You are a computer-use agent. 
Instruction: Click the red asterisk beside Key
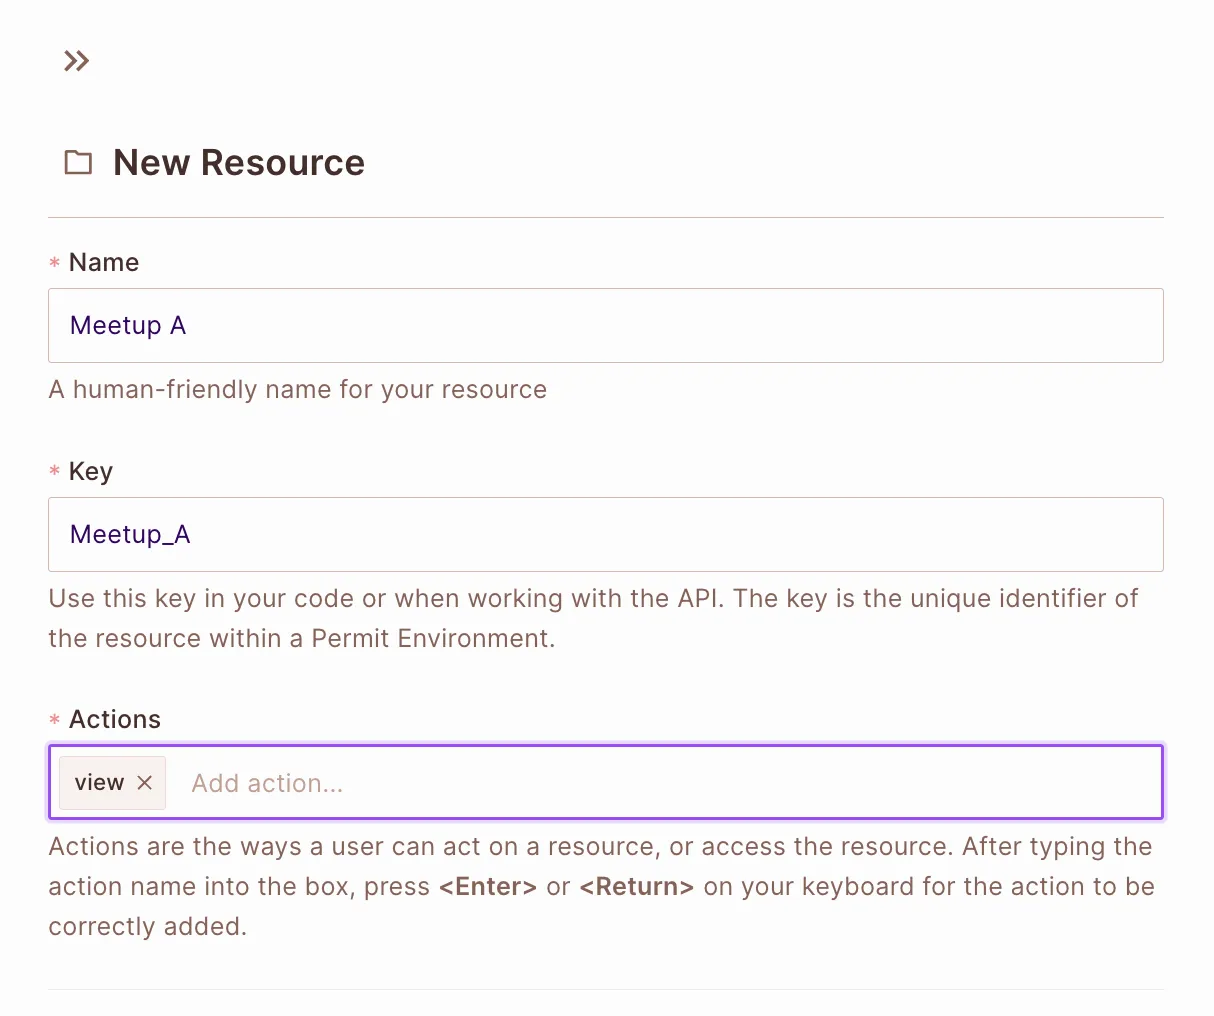click(x=55, y=471)
